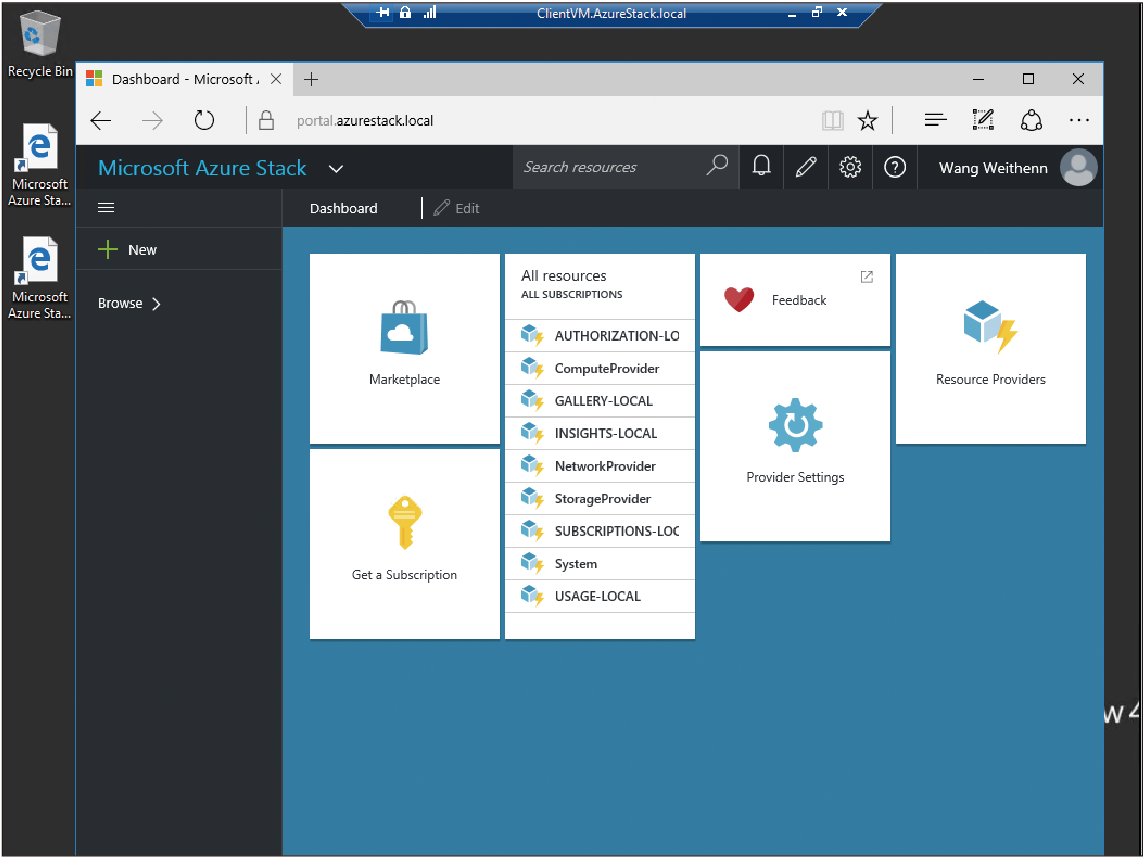This screenshot has height=861, width=1146.
Task: Click the Edit dashboard button
Action: coord(457,208)
